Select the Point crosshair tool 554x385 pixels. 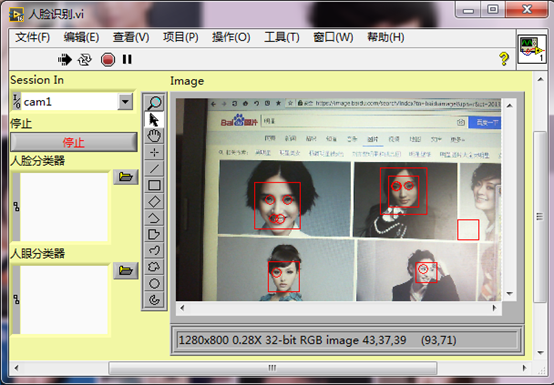click(154, 152)
